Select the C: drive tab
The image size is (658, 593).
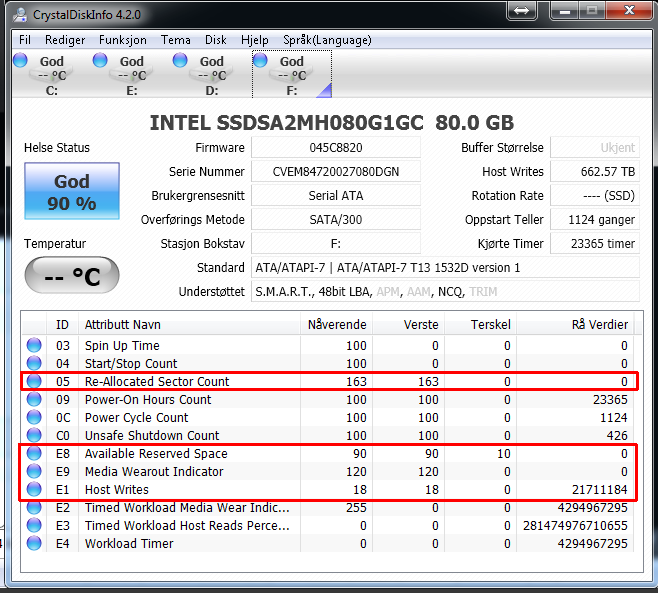pos(52,74)
